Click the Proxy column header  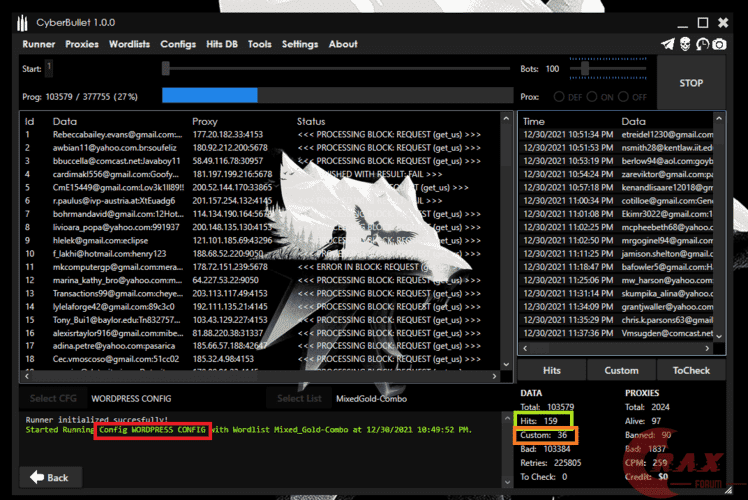tap(205, 122)
